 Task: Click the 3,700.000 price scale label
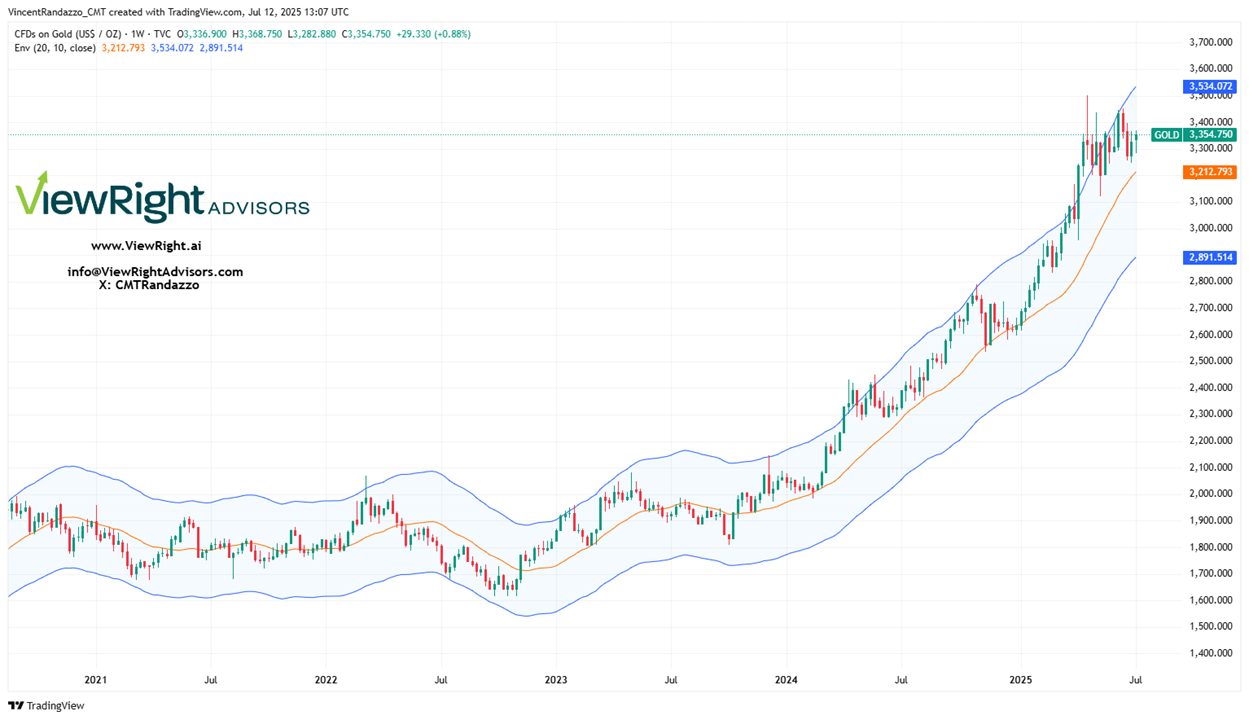tap(1209, 42)
